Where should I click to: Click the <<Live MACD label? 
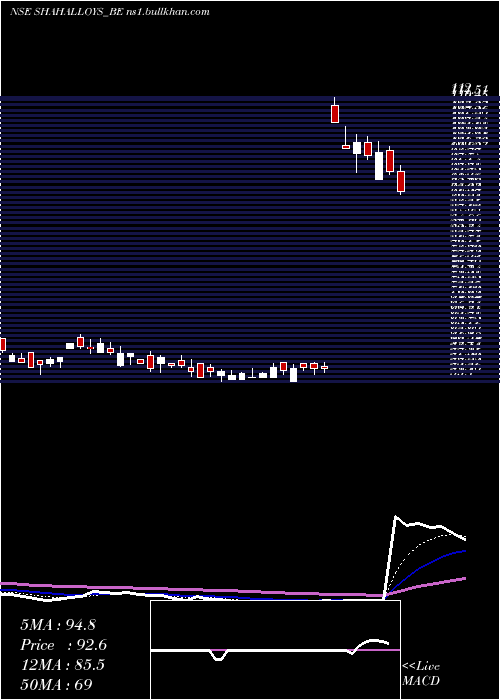coord(421,673)
